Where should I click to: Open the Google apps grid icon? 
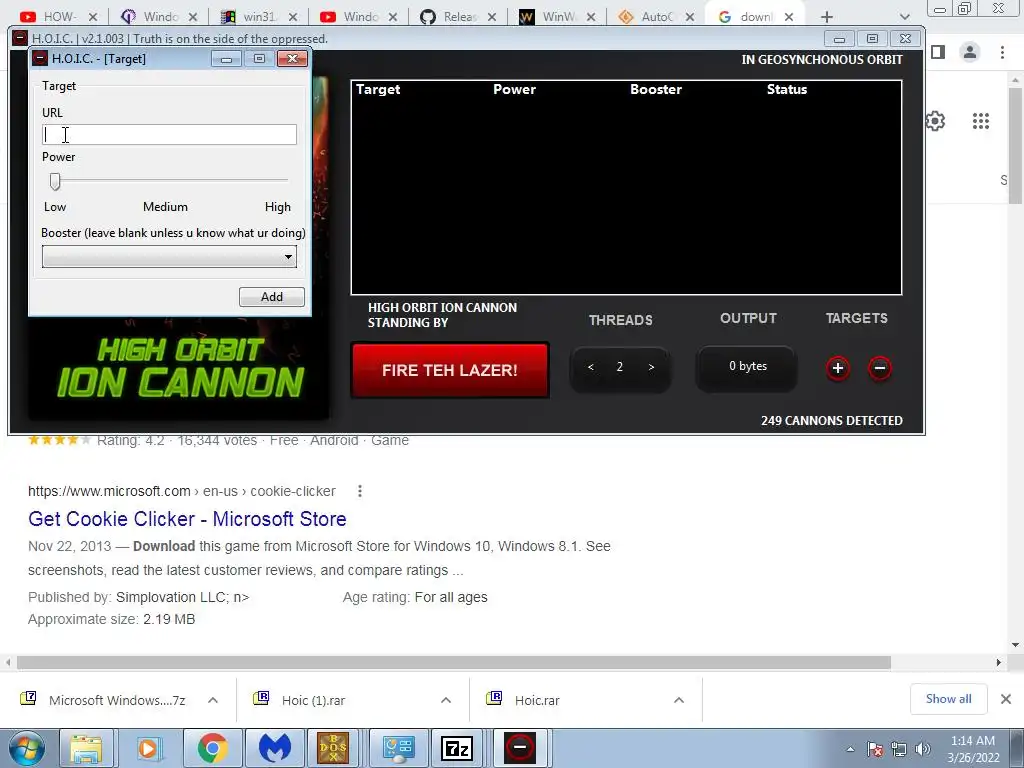coord(981,121)
